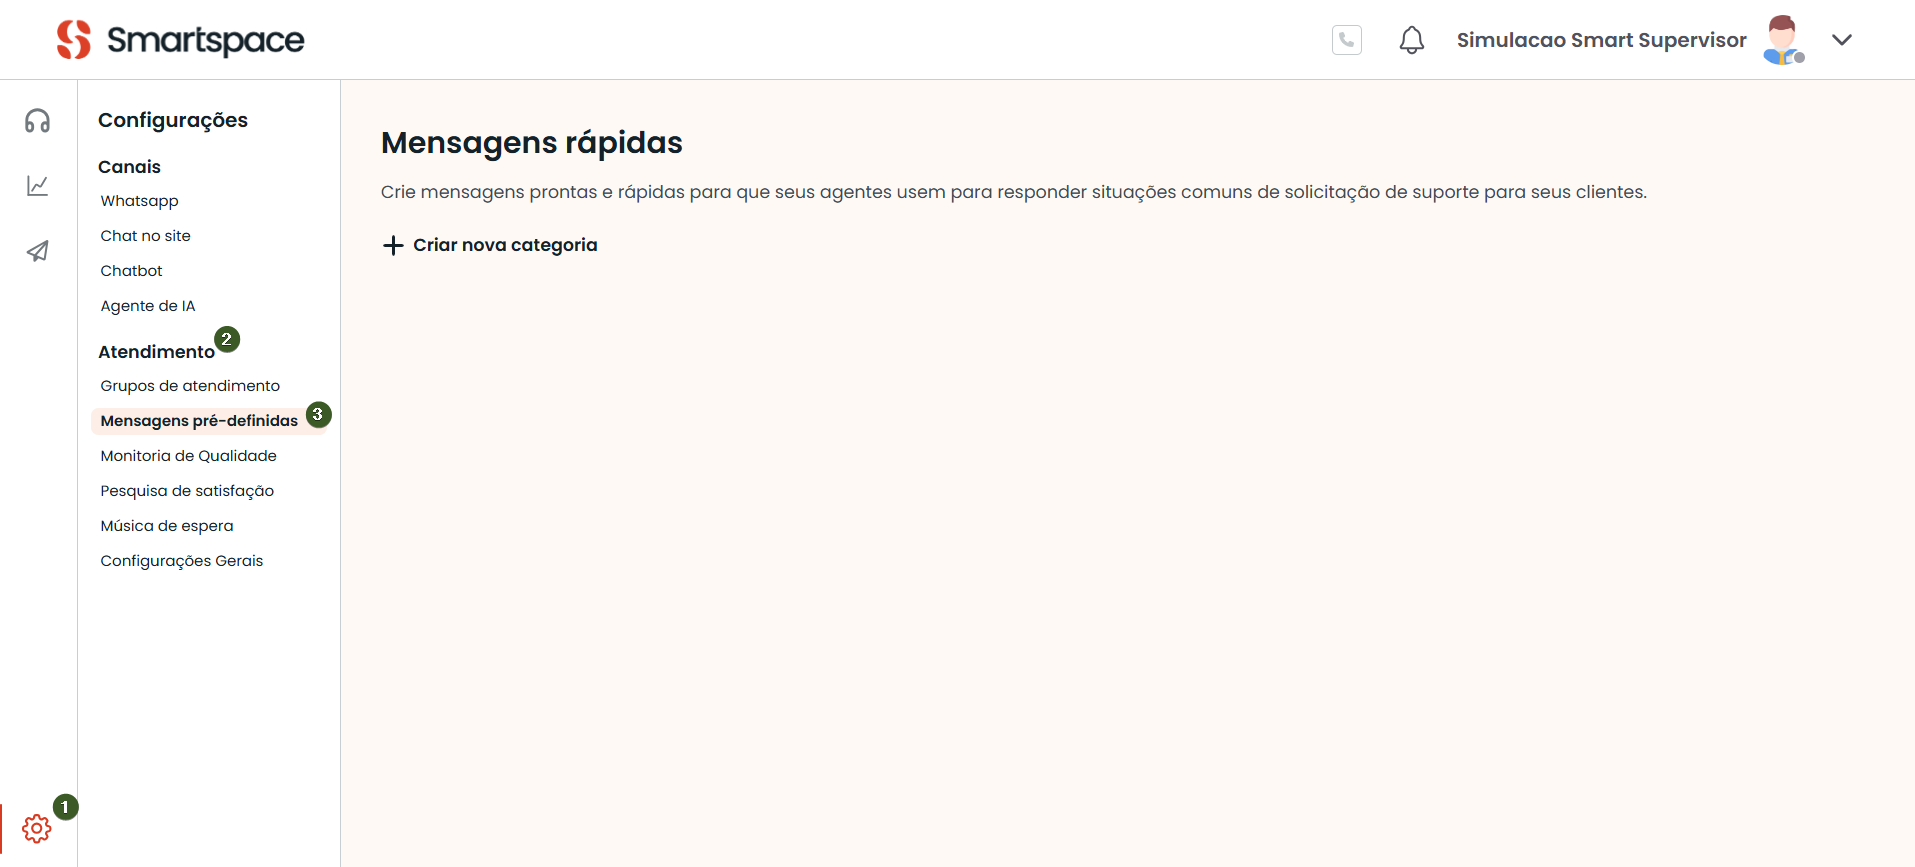Open Música de espera settings
Image resolution: width=1915 pixels, height=867 pixels.
click(166, 526)
